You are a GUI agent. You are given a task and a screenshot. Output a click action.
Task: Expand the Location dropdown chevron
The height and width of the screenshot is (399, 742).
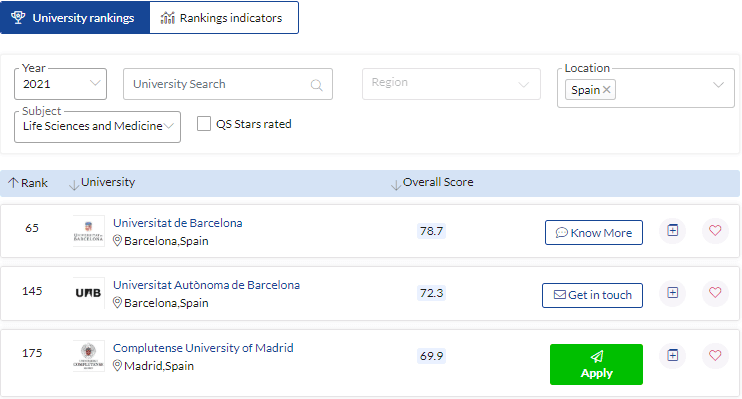point(718,85)
